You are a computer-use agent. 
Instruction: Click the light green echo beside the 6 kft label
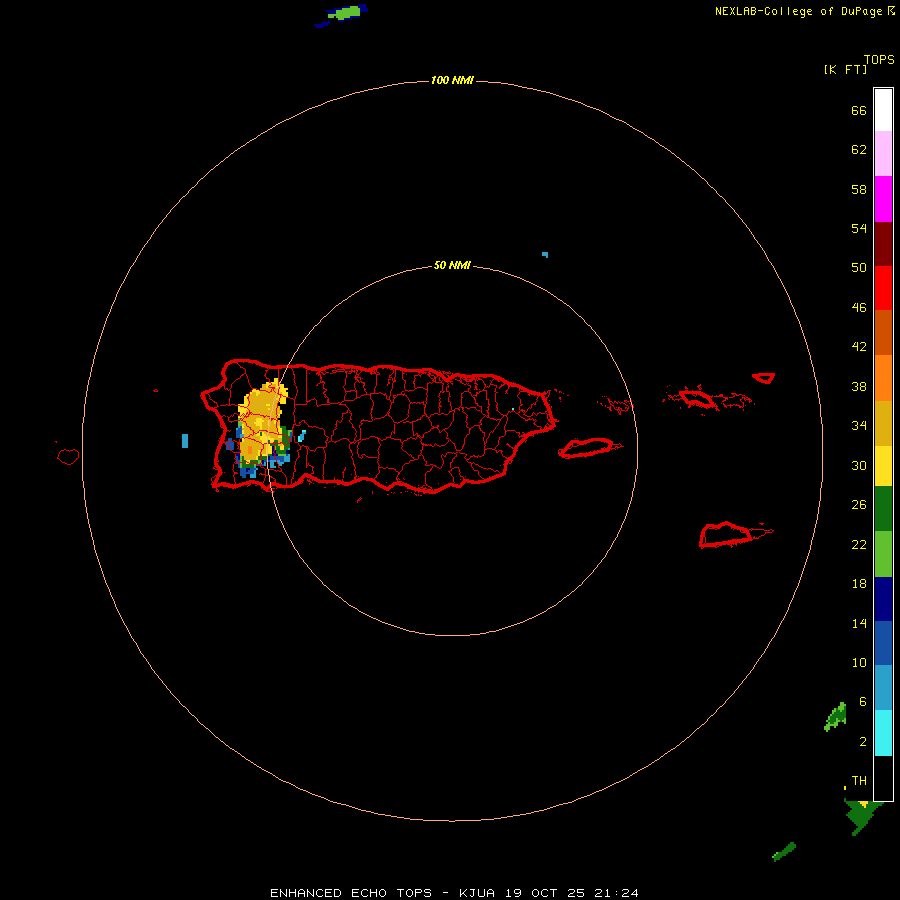836,717
